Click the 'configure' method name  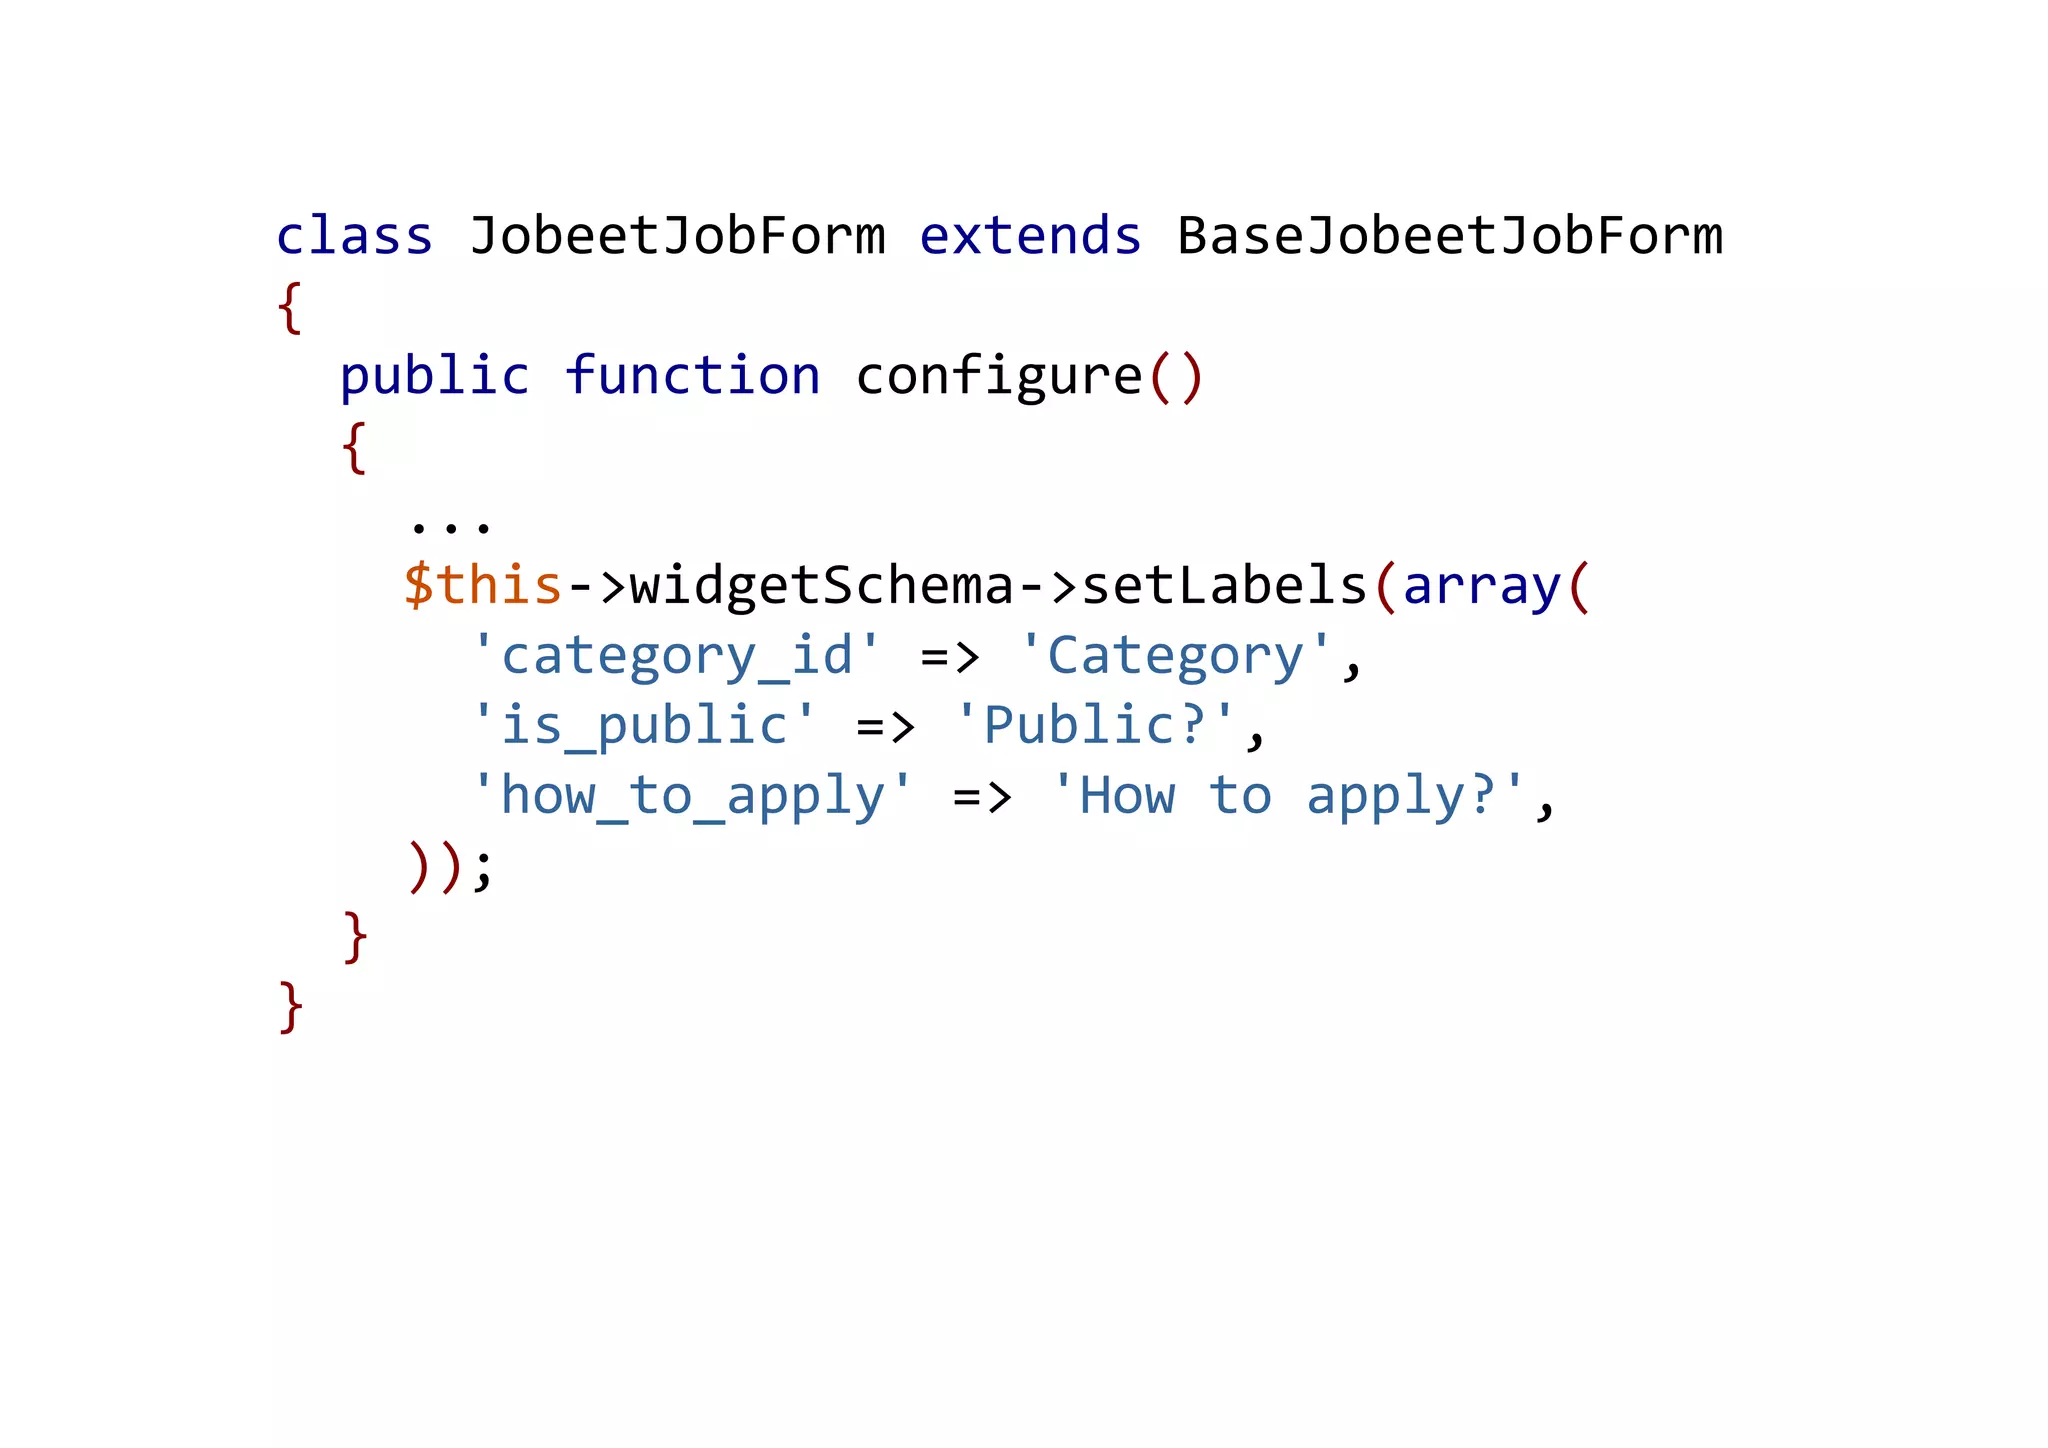point(999,378)
